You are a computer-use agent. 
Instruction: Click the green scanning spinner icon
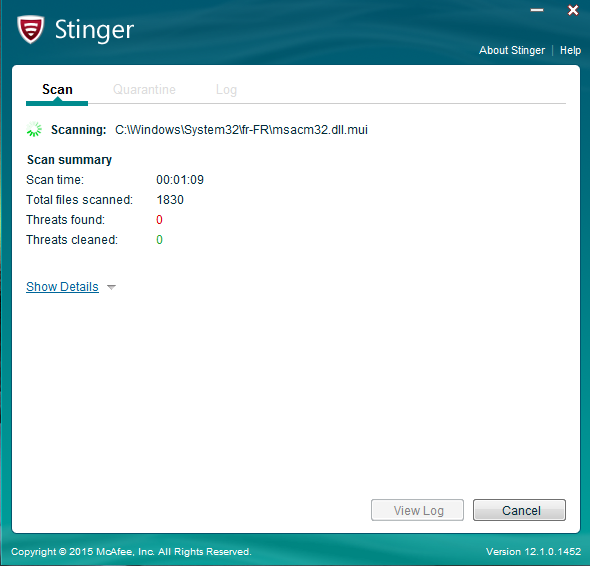[x=34, y=129]
